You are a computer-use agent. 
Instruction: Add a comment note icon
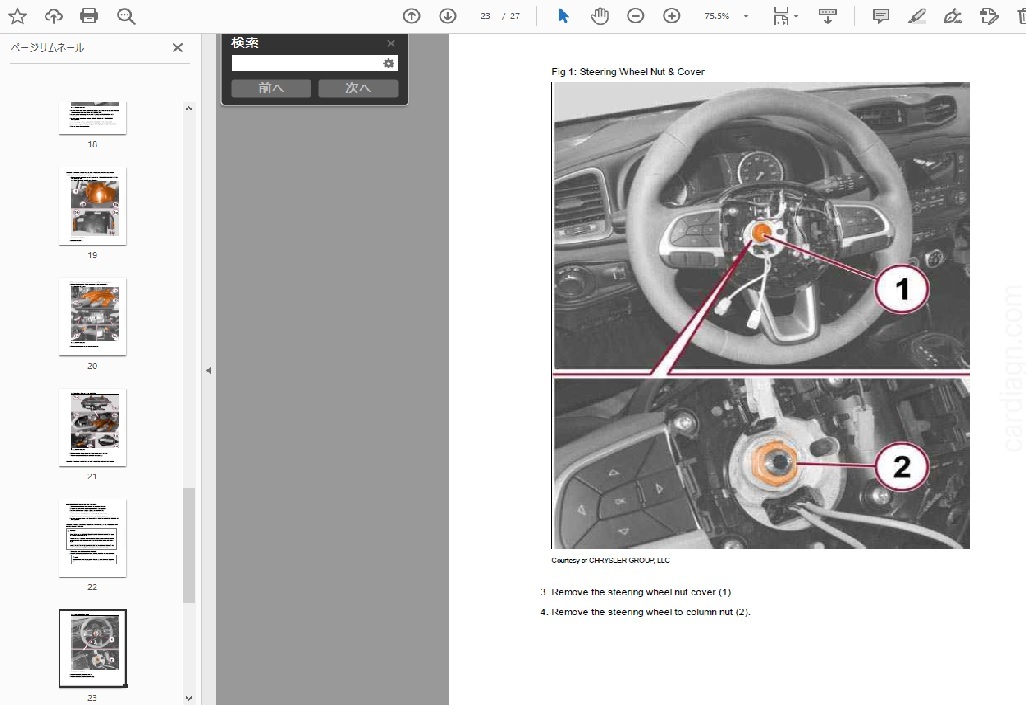coord(881,16)
